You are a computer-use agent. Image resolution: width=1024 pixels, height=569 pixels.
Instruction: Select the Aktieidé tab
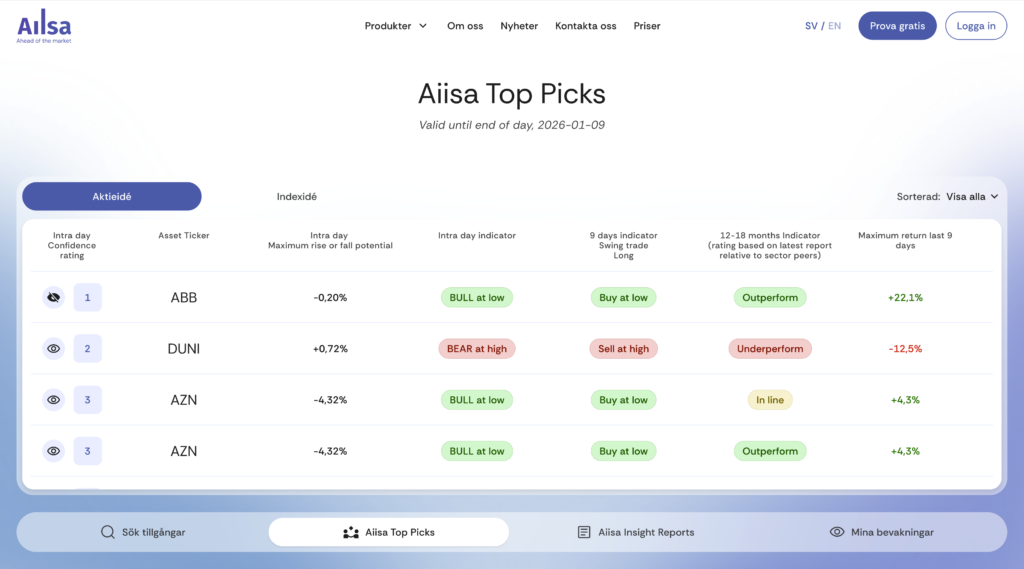point(112,197)
